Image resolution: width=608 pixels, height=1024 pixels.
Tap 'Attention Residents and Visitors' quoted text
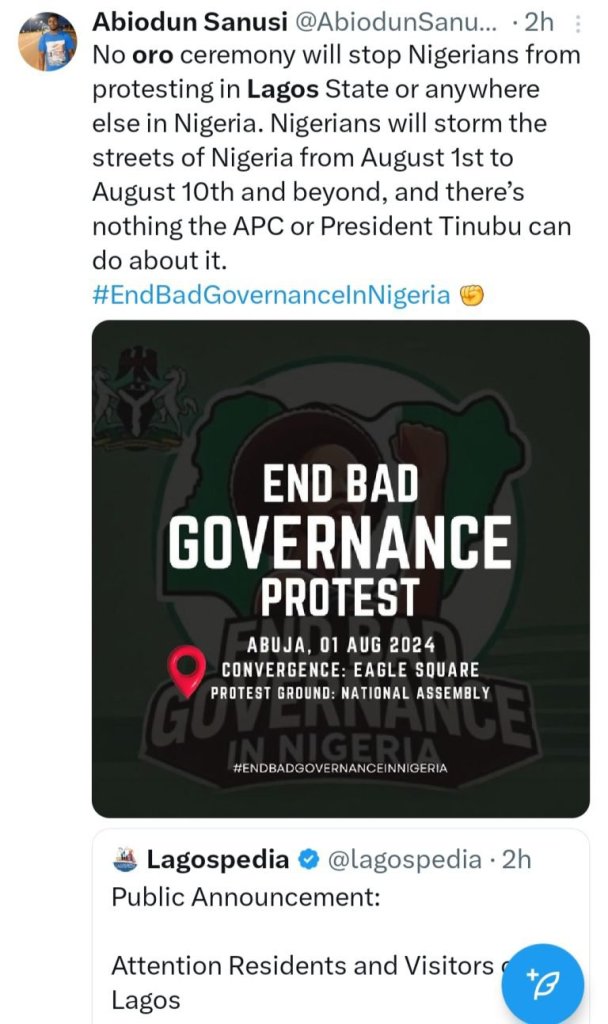[x=300, y=966]
